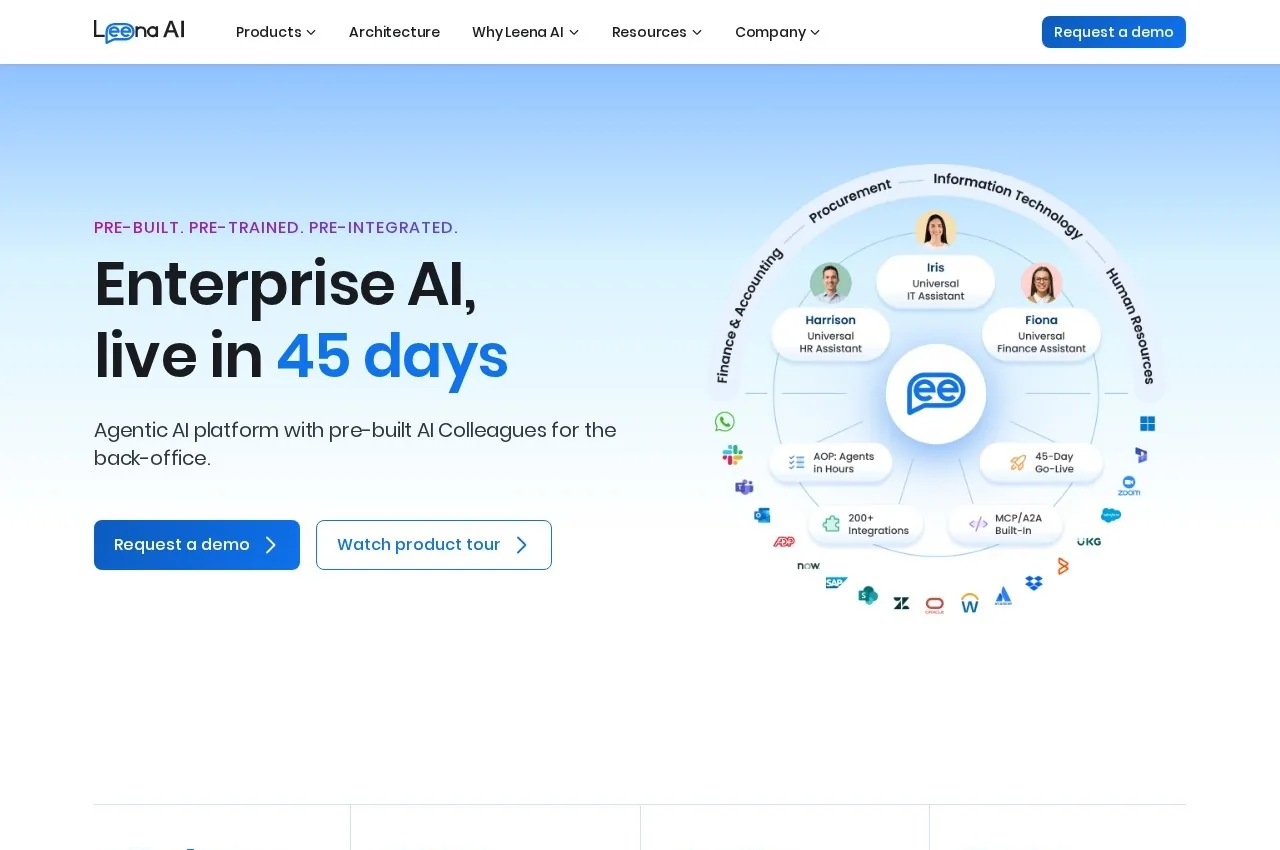Click the hero Request a demo button
The width and height of the screenshot is (1280, 850).
click(x=197, y=545)
